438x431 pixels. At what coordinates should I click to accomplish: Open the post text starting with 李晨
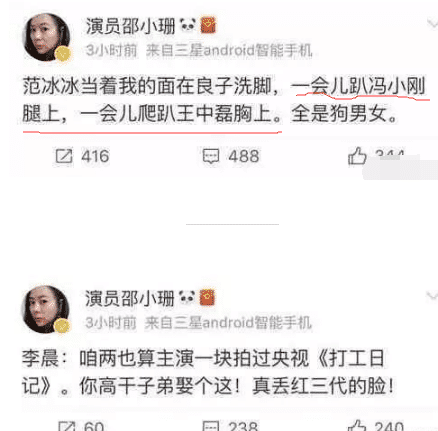coord(208,373)
